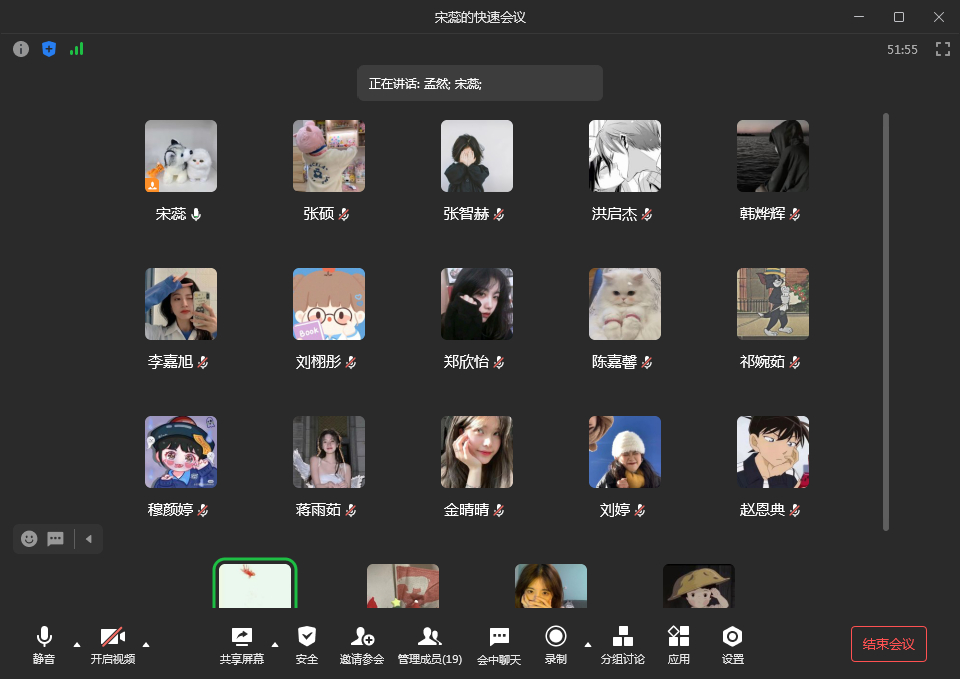Image resolution: width=960 pixels, height=679 pixels.
Task: Mute the microphone with 静音
Action: [x=43, y=645]
